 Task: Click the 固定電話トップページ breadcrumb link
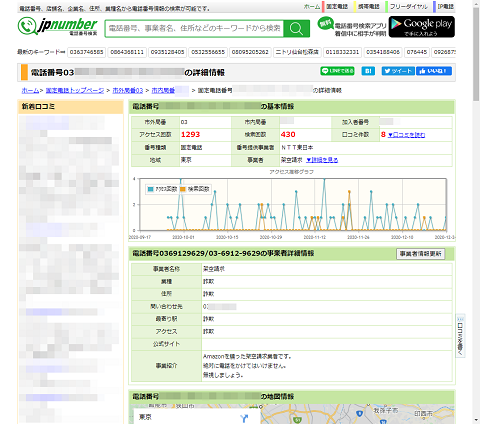click(75, 90)
